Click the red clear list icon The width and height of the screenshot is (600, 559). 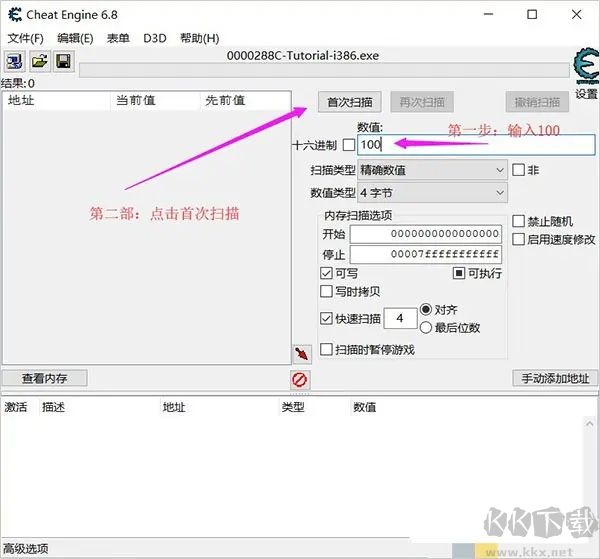[300, 379]
